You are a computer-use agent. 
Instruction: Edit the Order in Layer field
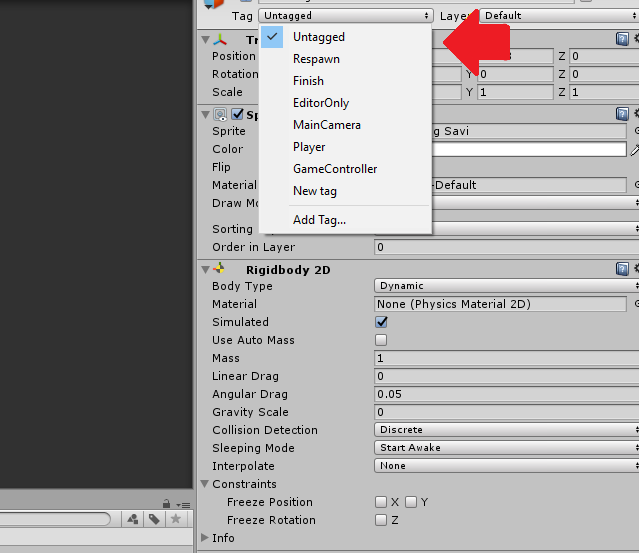(506, 247)
